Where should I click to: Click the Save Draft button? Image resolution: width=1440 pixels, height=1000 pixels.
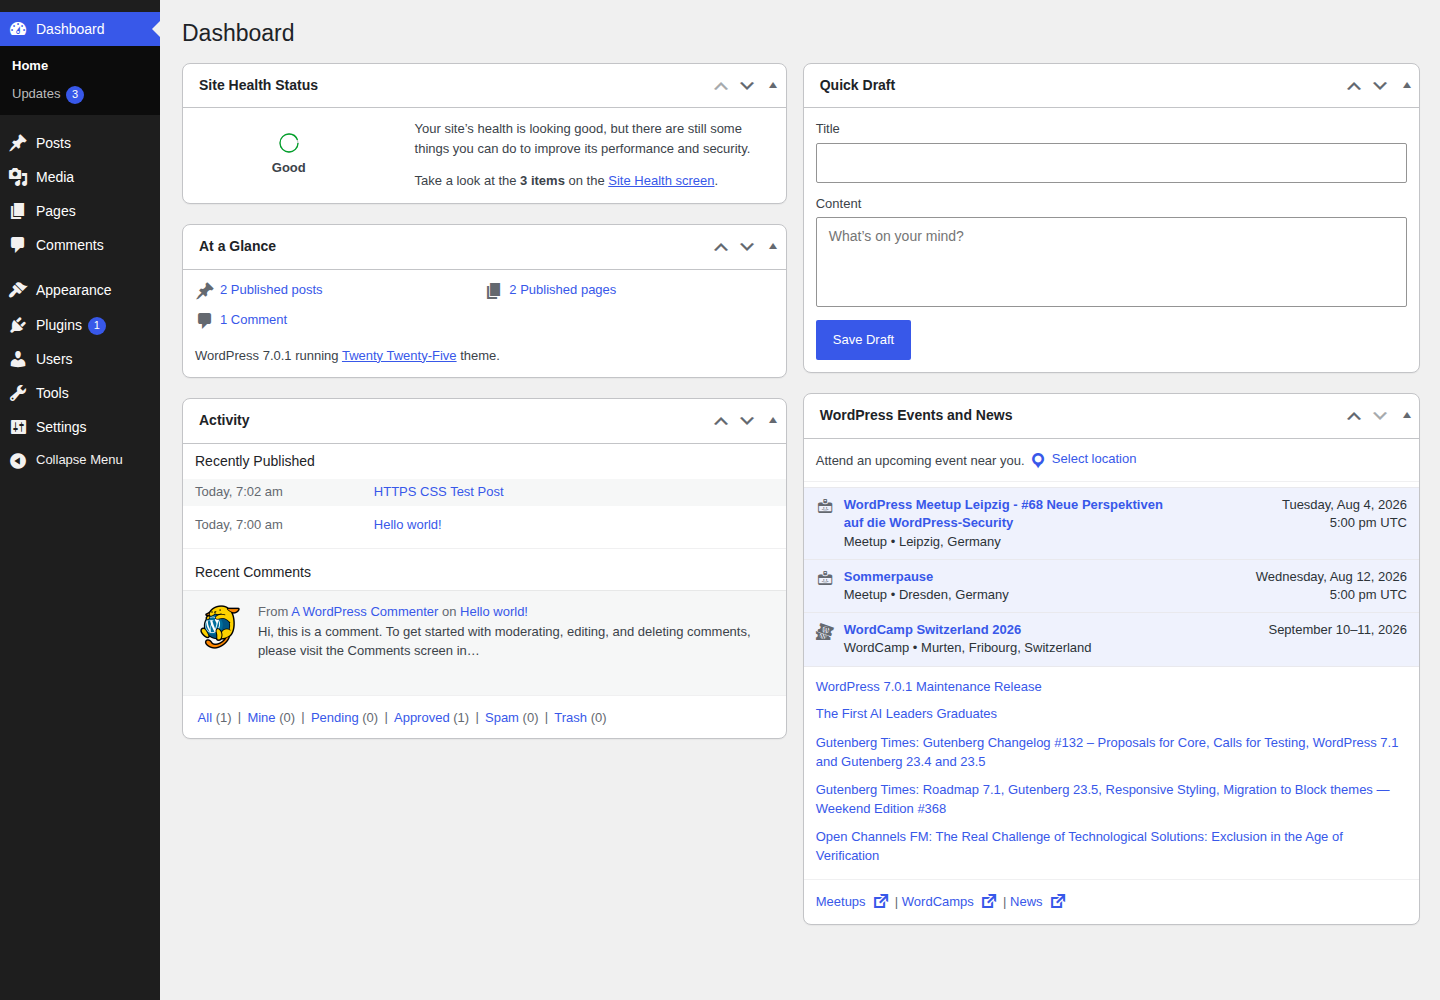(x=863, y=340)
